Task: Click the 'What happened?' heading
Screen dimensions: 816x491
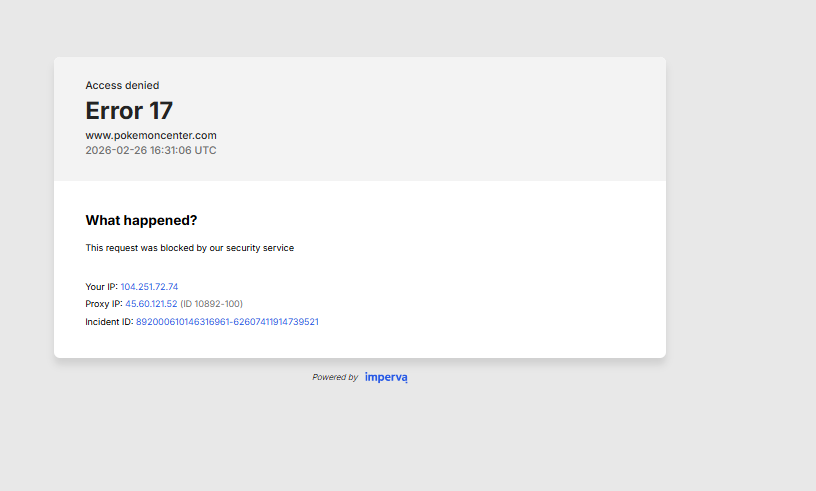Action: click(141, 220)
